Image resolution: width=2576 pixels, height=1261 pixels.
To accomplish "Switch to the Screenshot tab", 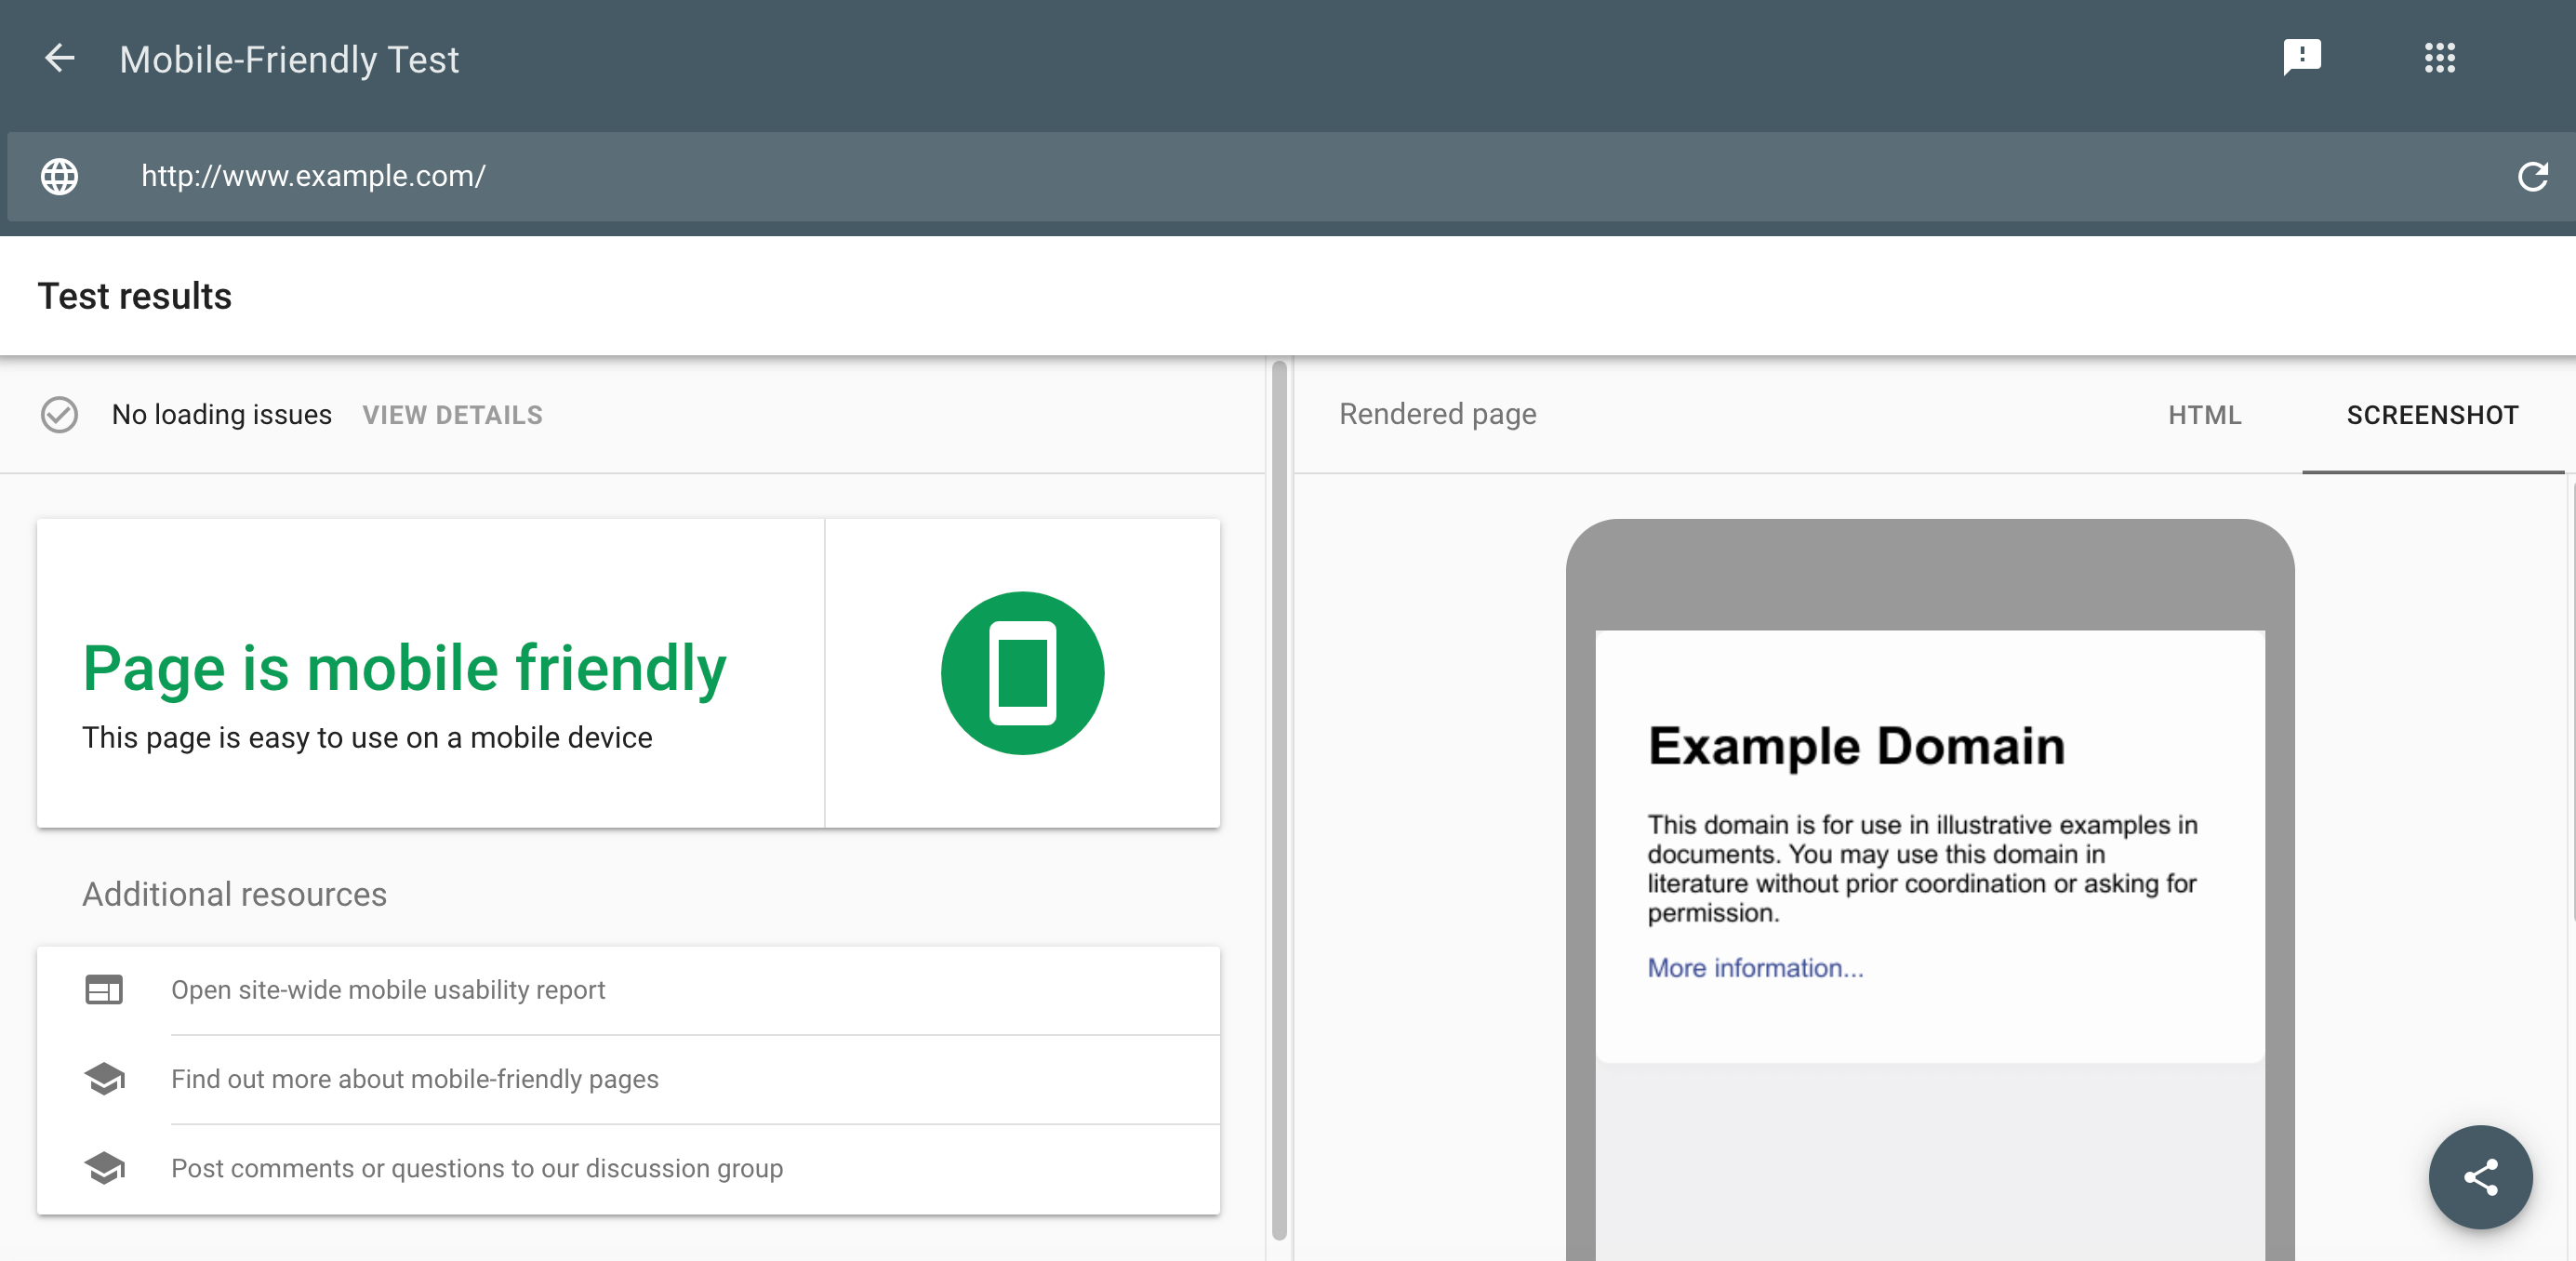I will point(2432,415).
